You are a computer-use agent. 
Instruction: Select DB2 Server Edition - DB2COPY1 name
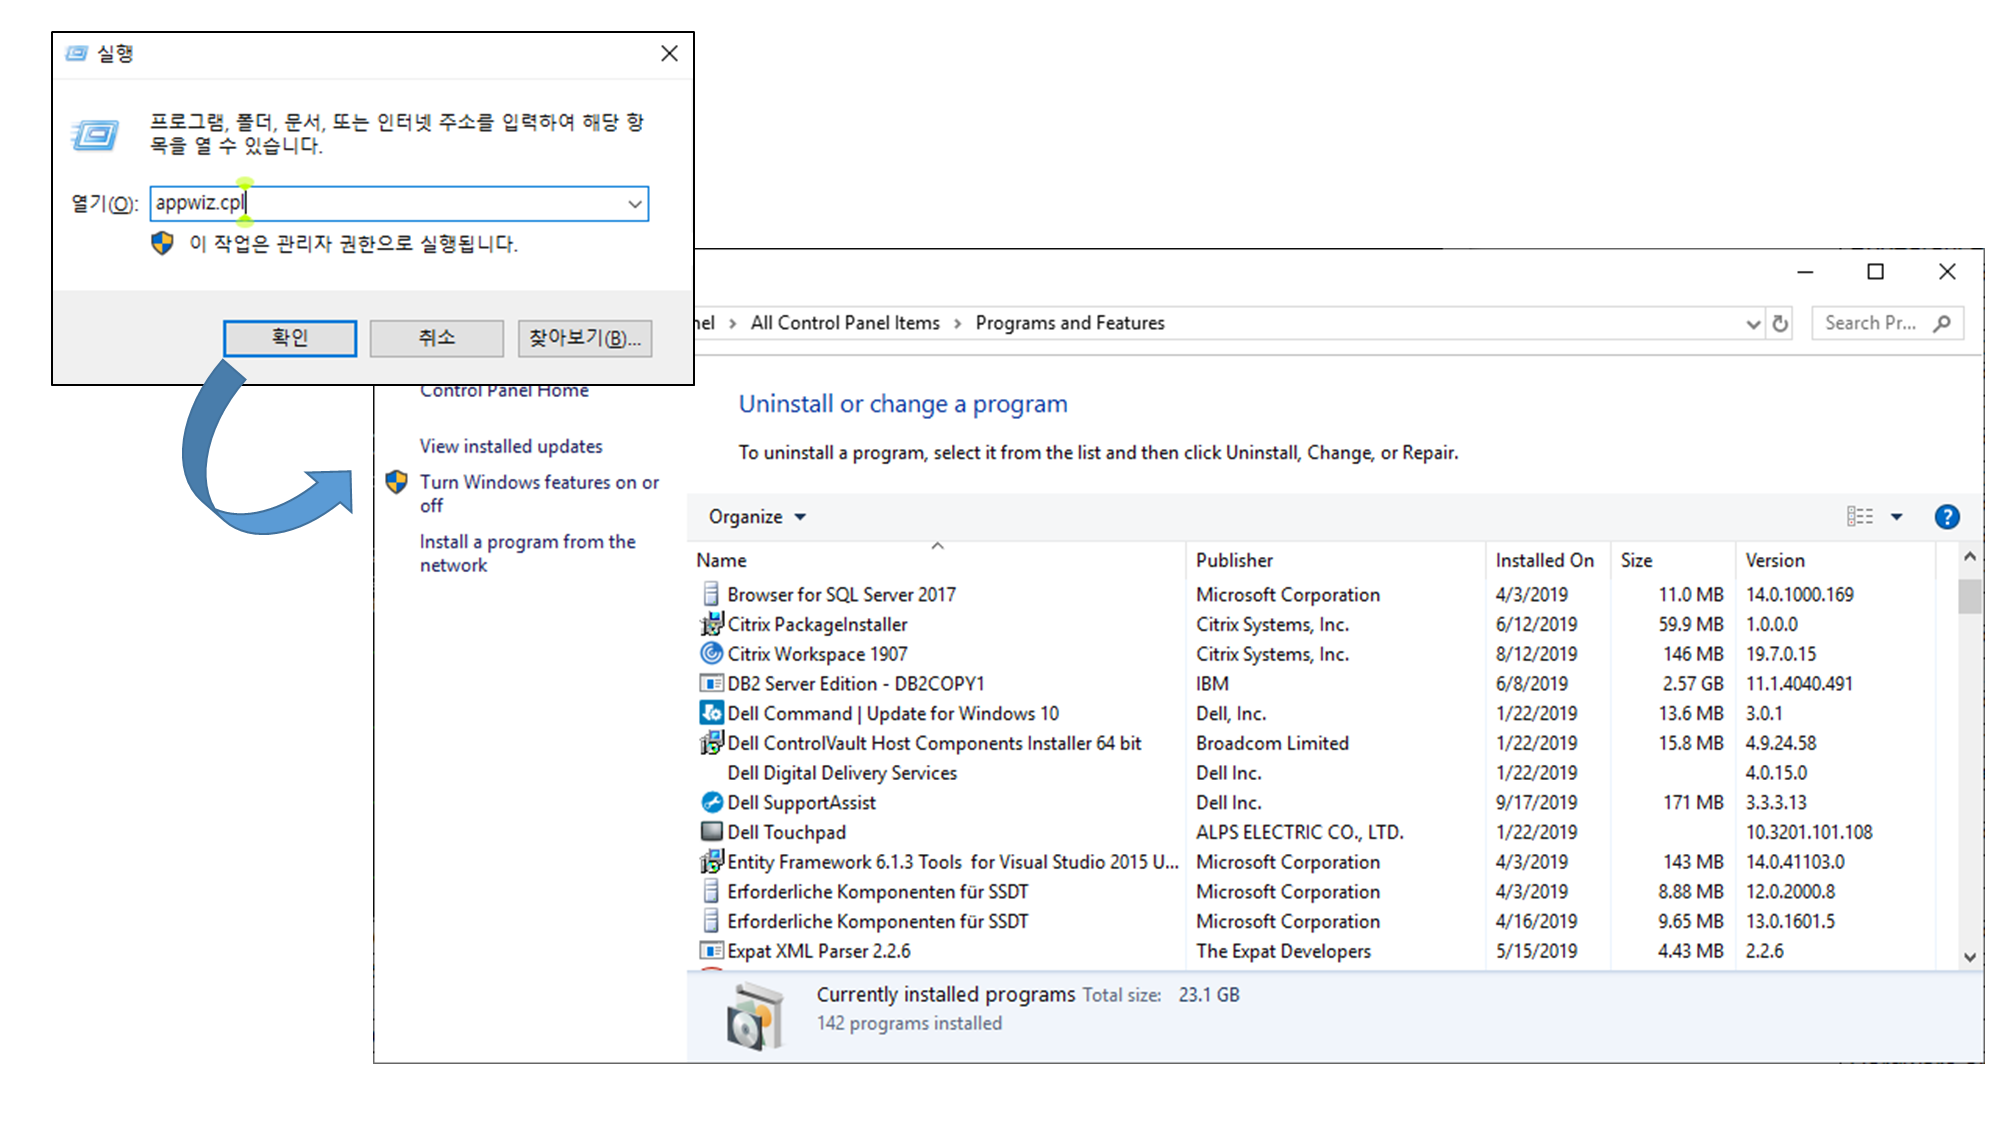pyautogui.click(x=856, y=684)
